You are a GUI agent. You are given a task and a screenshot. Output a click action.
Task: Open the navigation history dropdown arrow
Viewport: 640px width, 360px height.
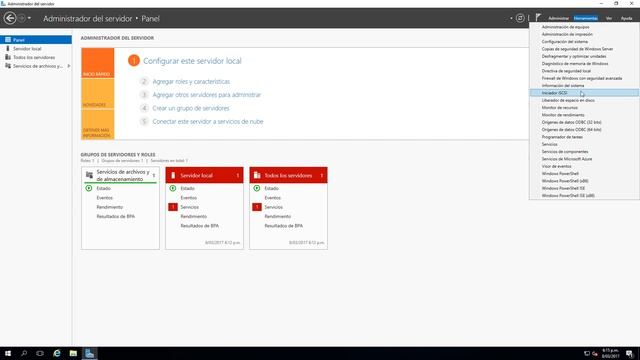[29, 18]
